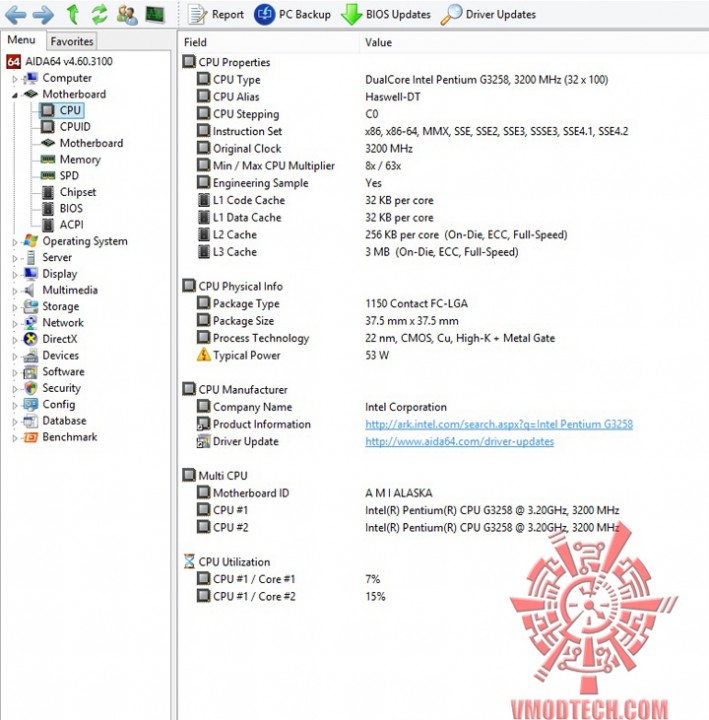The width and height of the screenshot is (709, 720).
Task: Expand the Server tree node
Action: pos(15,259)
